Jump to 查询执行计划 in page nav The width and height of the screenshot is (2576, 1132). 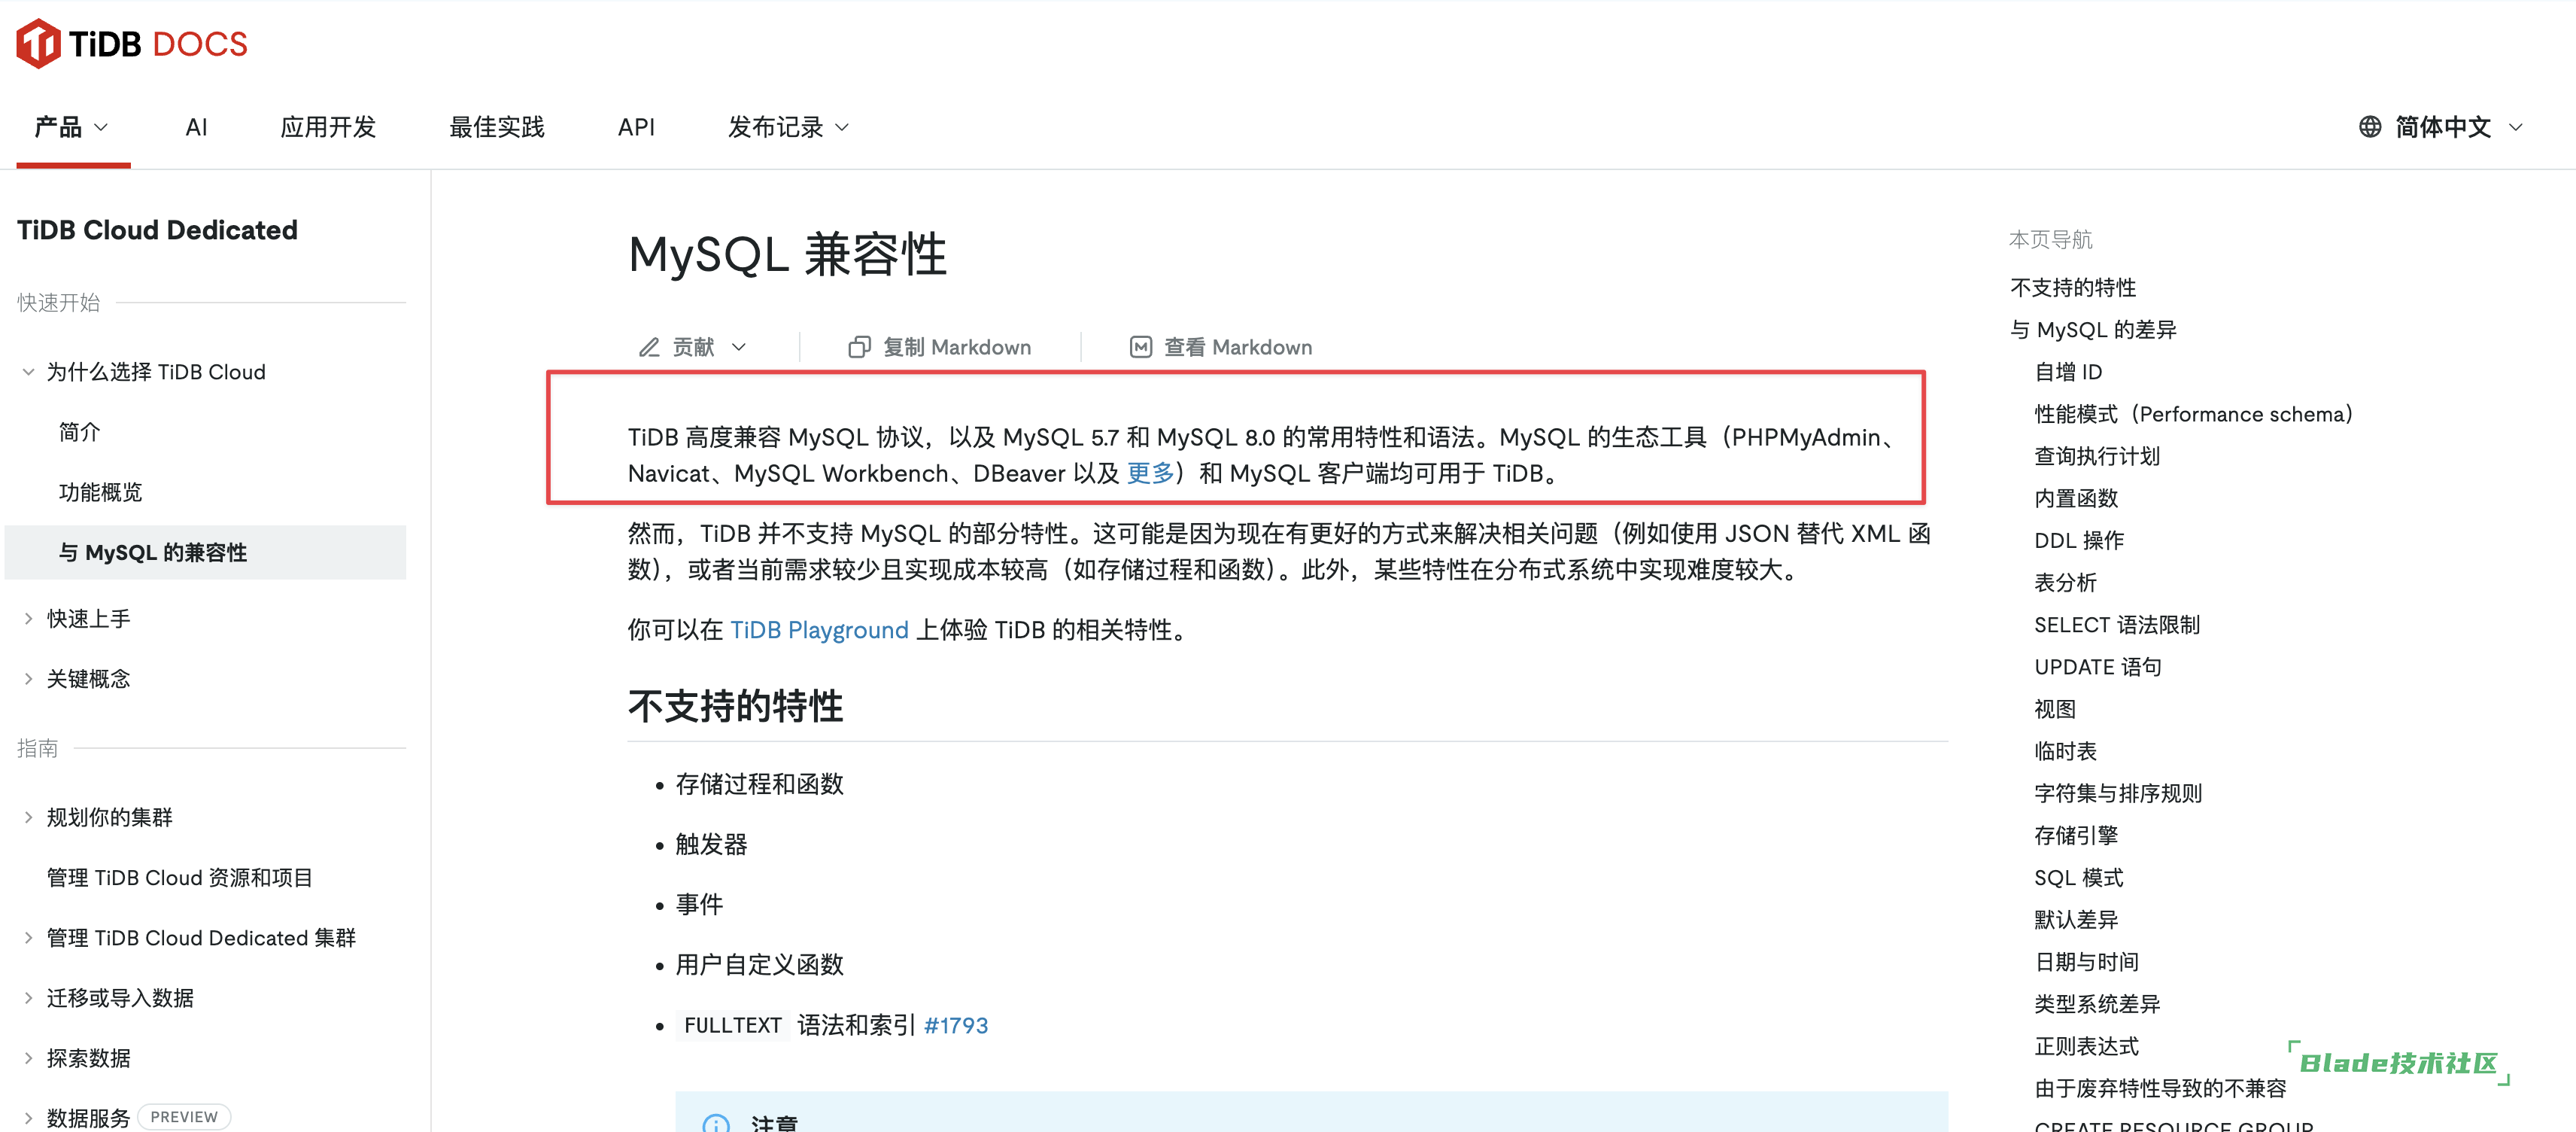(2097, 456)
